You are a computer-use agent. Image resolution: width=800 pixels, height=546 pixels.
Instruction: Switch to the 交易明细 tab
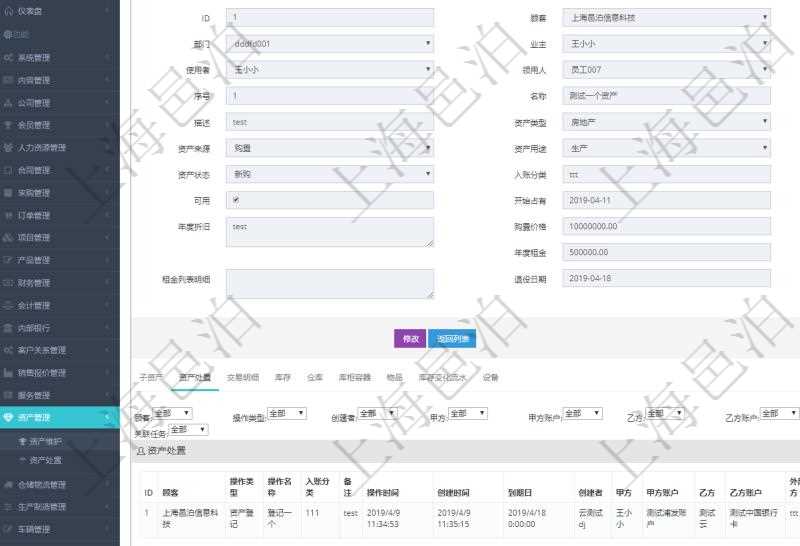tap(243, 378)
